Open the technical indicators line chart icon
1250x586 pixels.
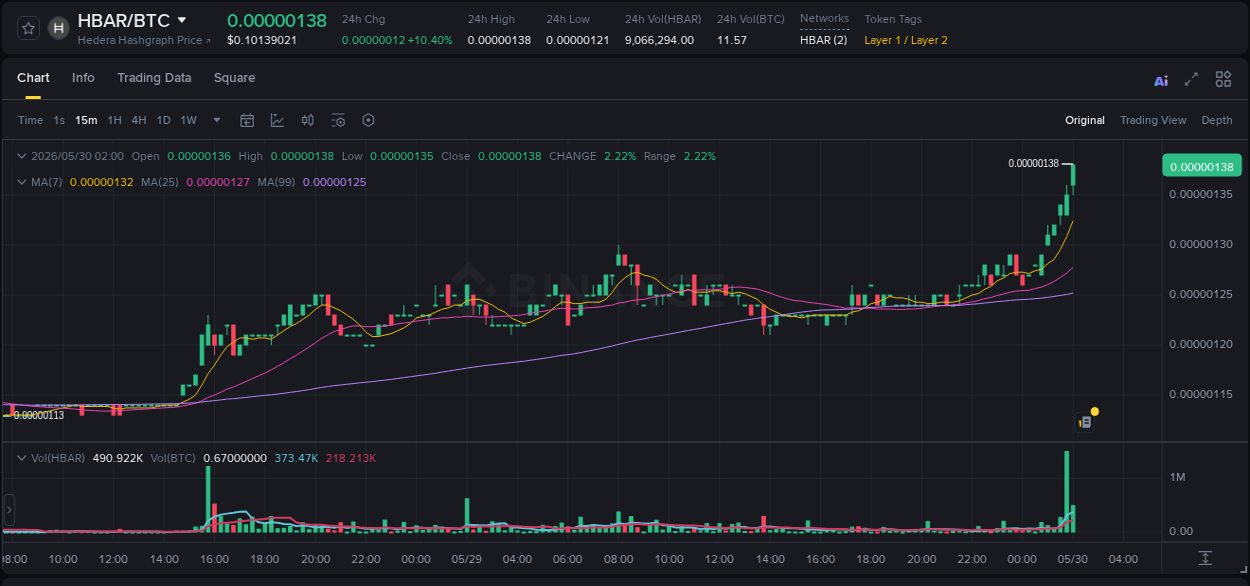tap(277, 120)
